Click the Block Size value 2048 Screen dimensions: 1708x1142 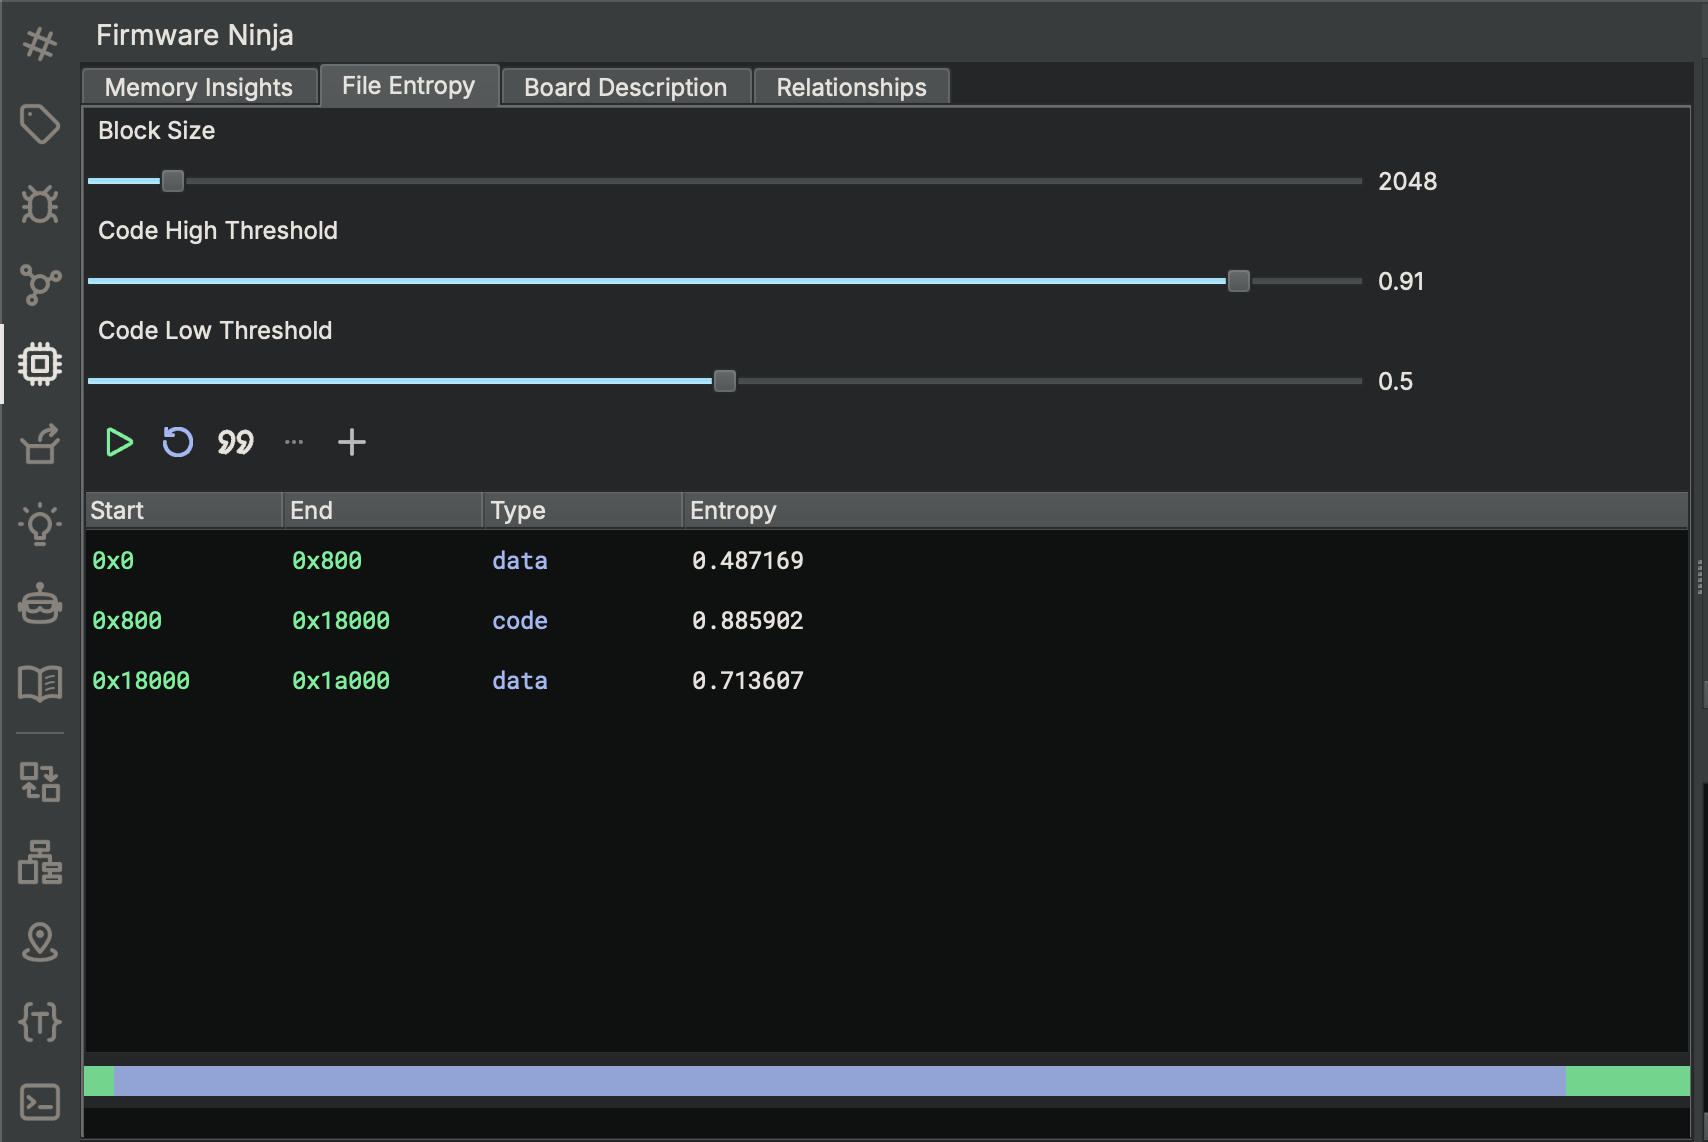(x=1408, y=181)
